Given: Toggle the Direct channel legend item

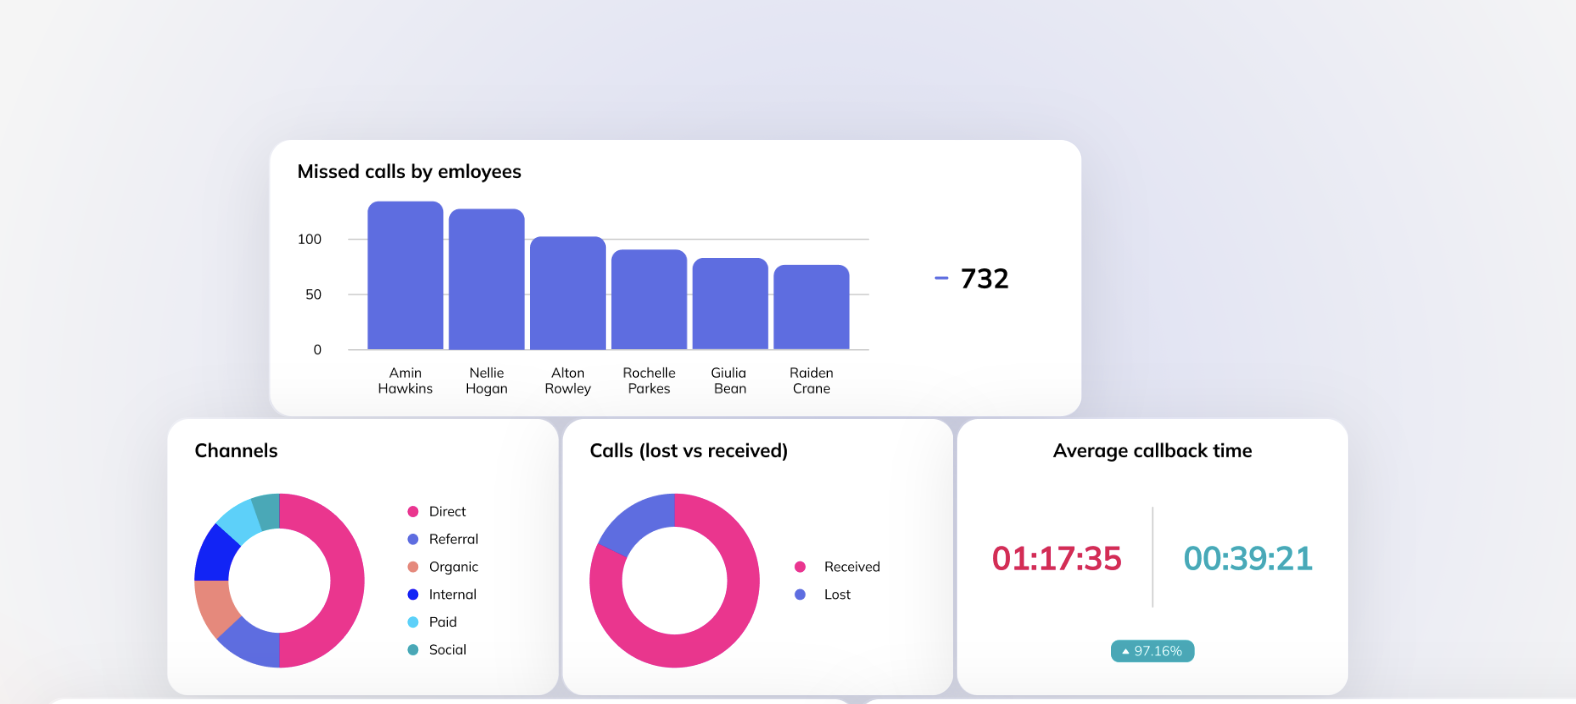Looking at the screenshot, I should (446, 512).
